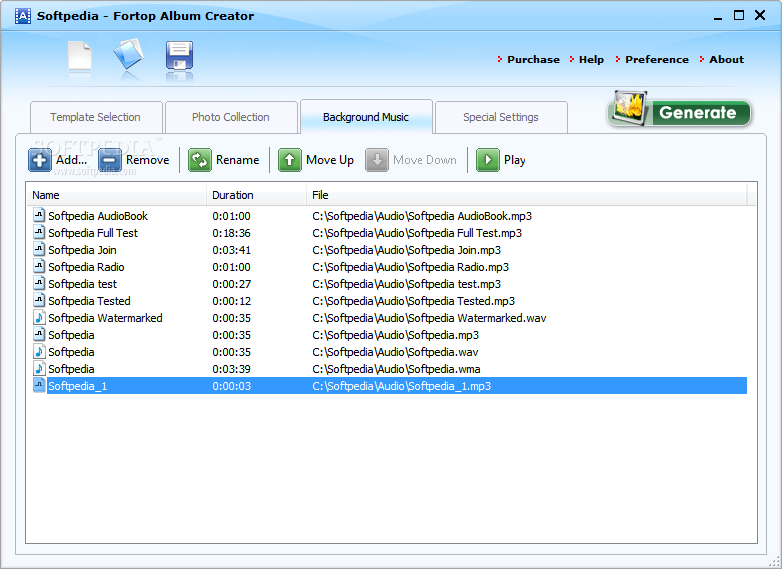Select the Softpedia Join name
This screenshot has width=782, height=569.
pyautogui.click(x=82, y=250)
